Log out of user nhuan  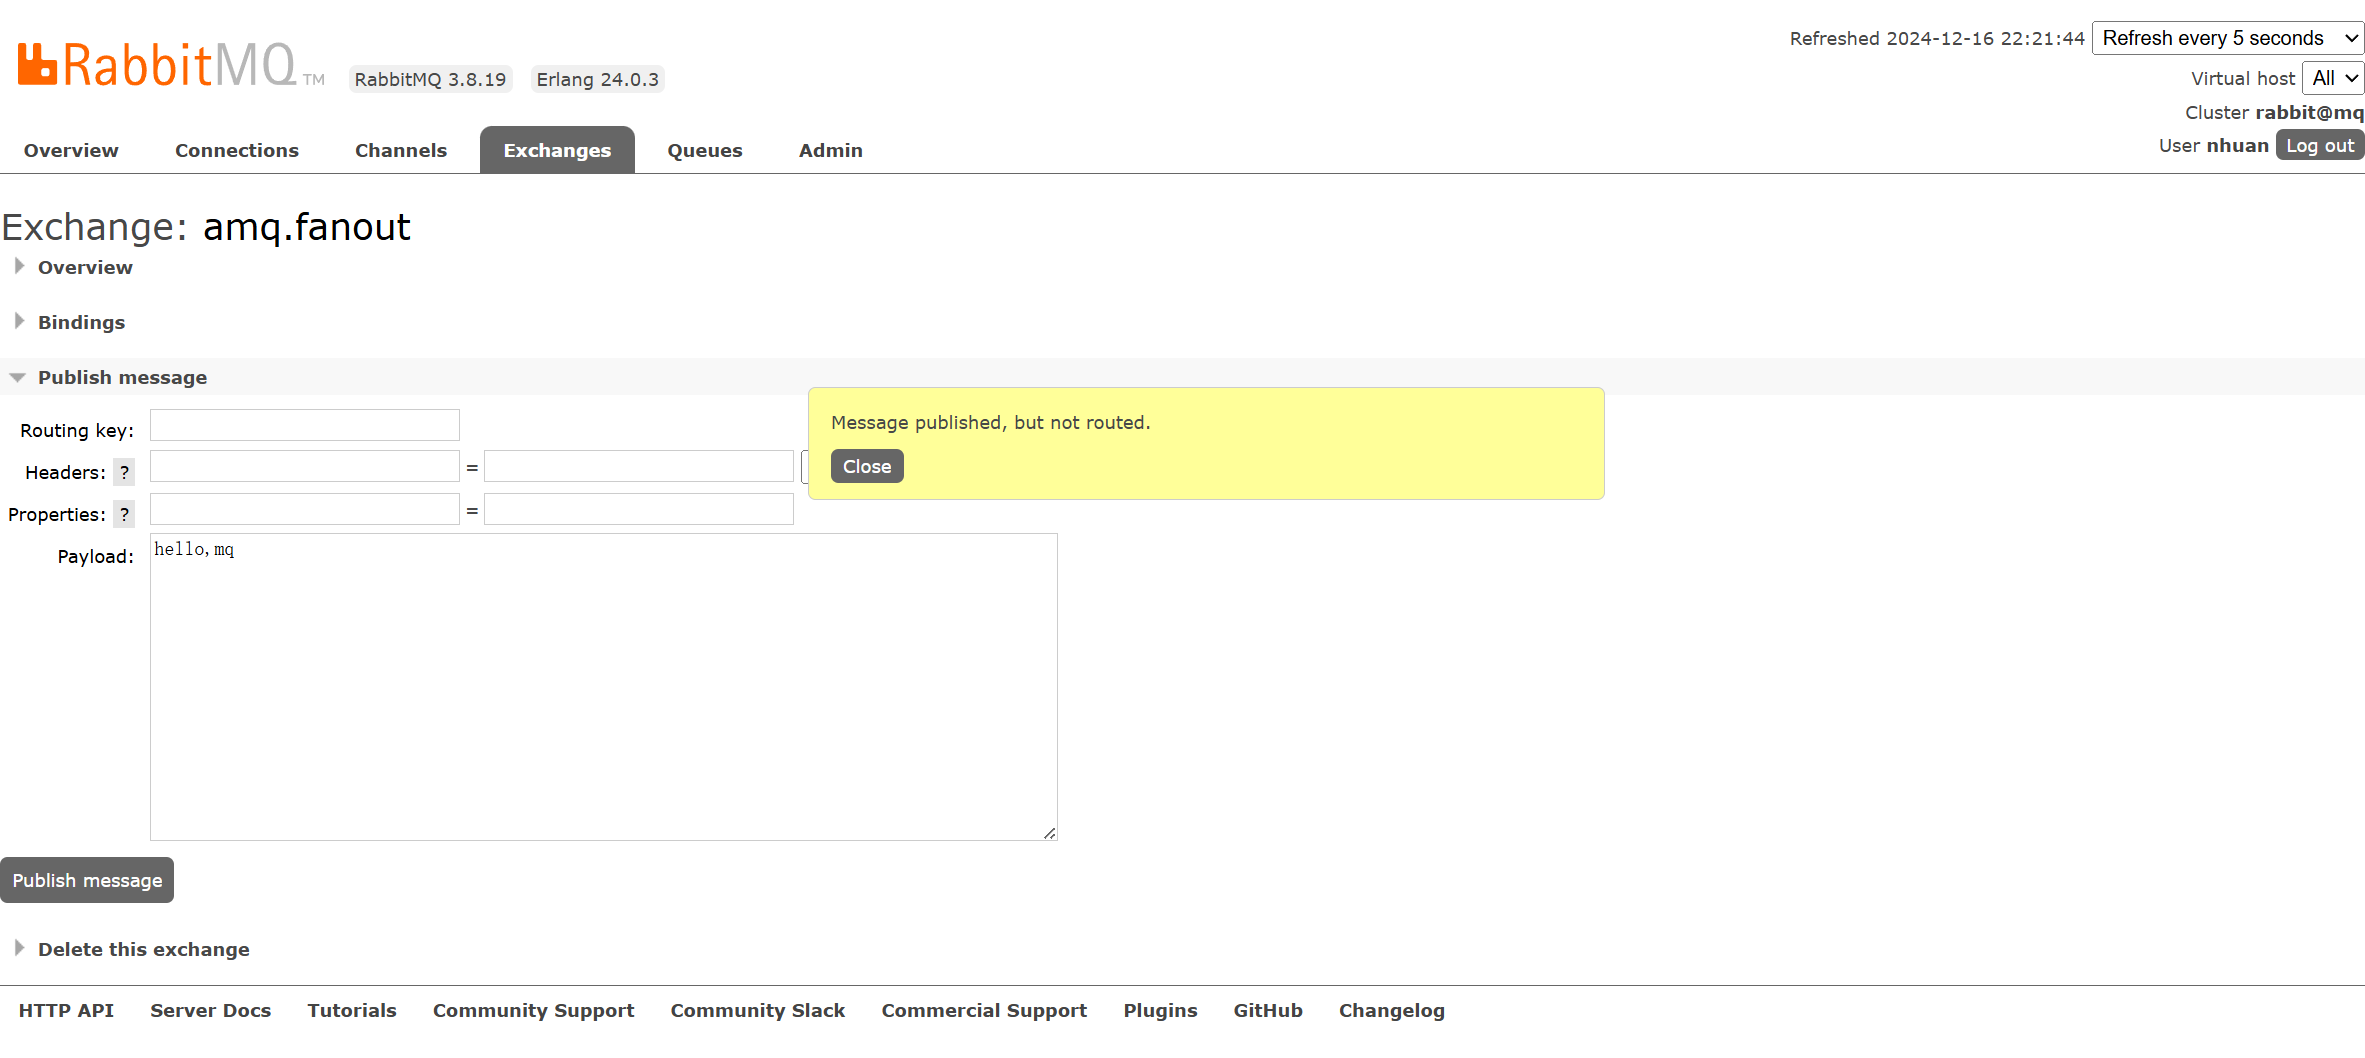pyautogui.click(x=2320, y=145)
